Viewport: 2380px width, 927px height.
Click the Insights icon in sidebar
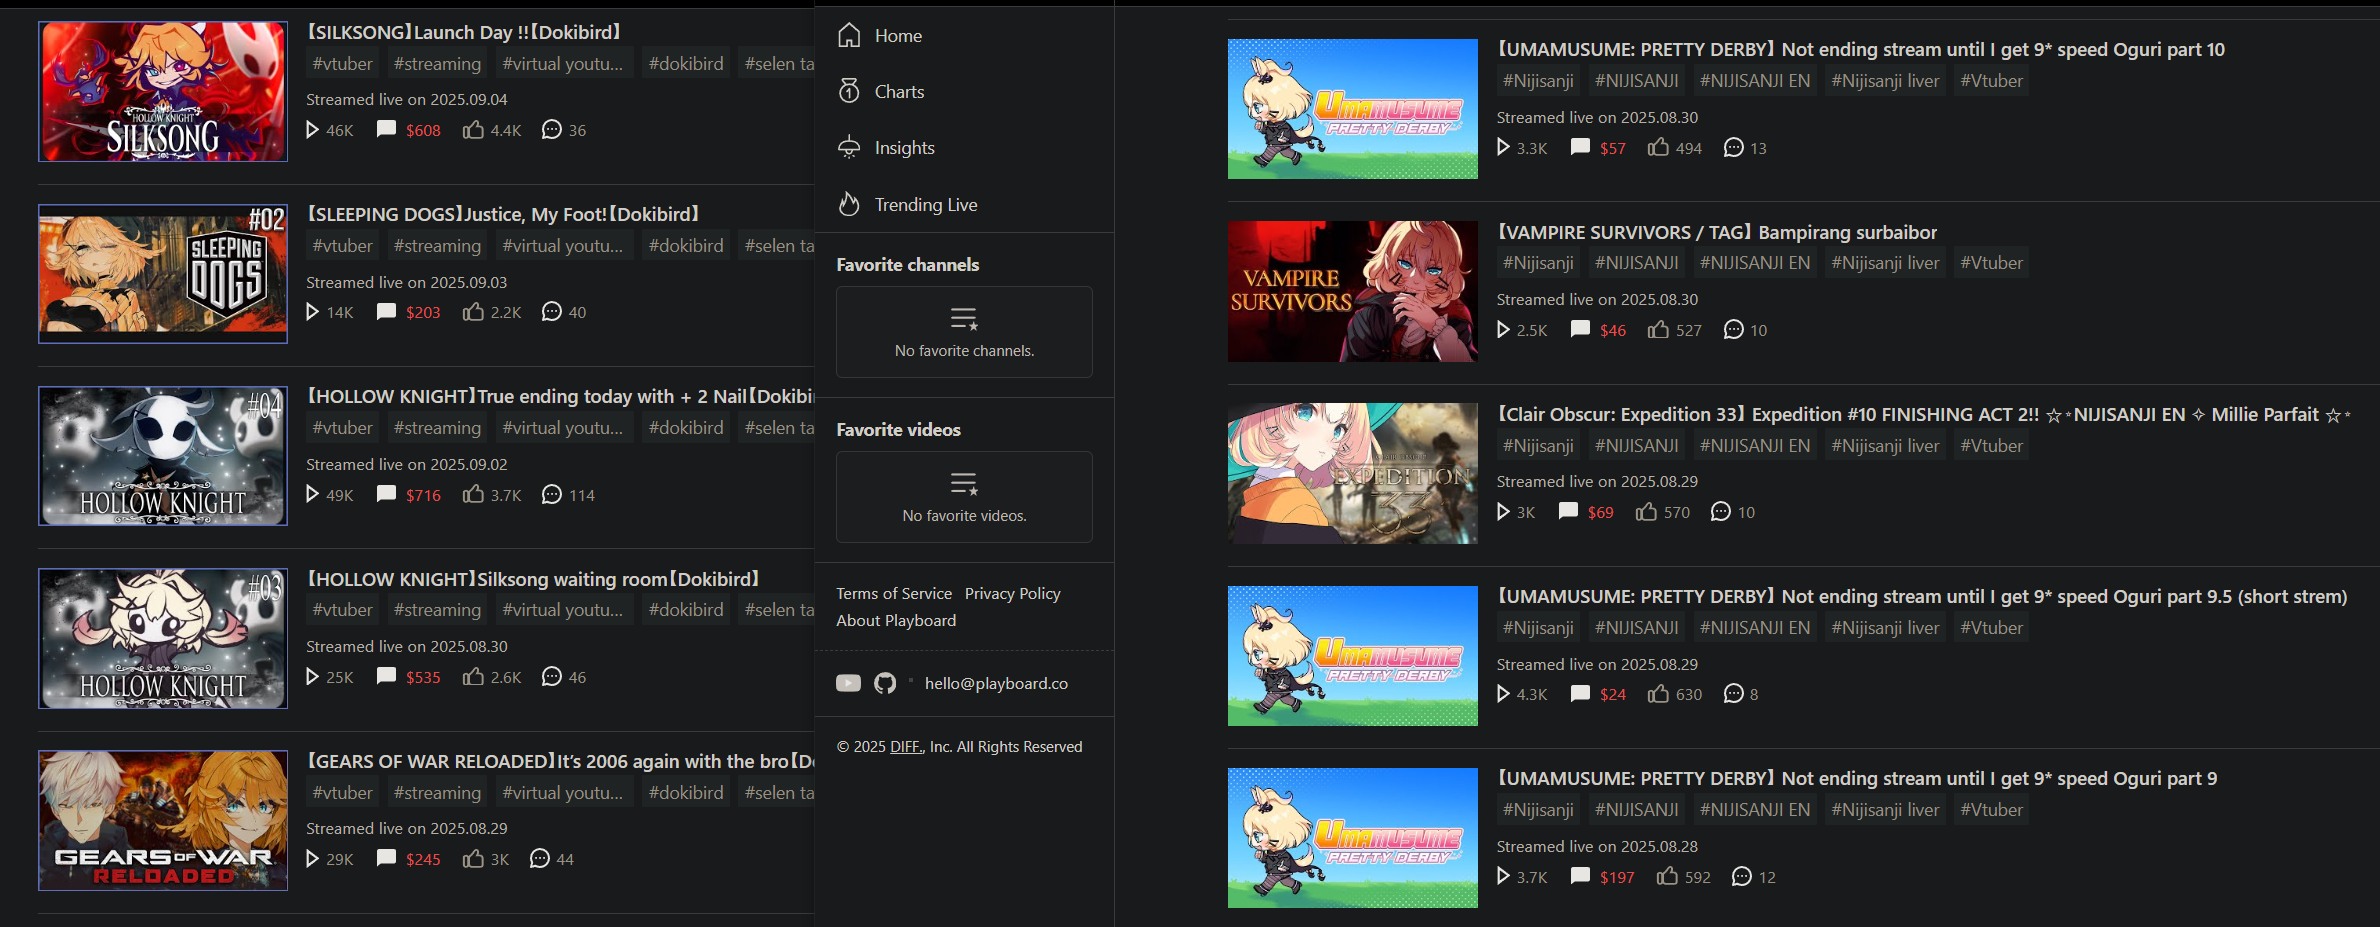[x=849, y=148]
